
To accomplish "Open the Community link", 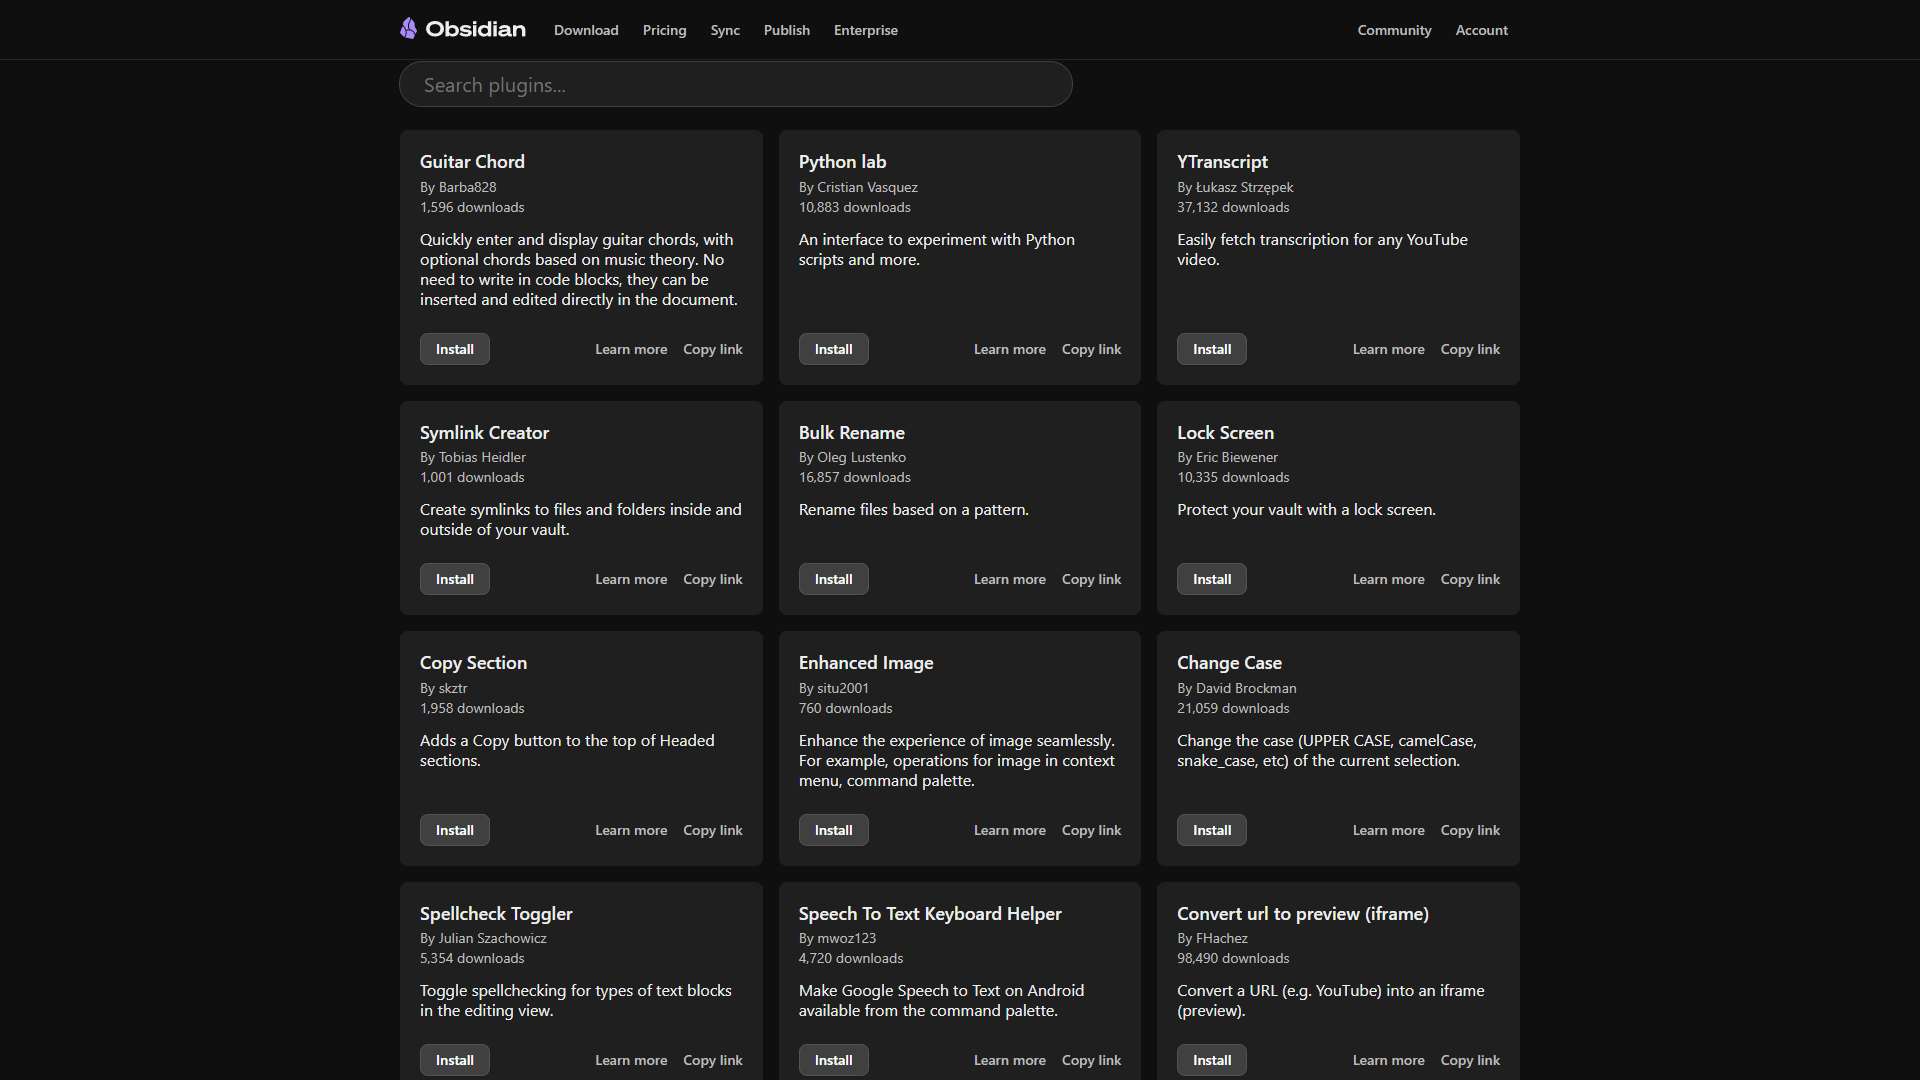I will pyautogui.click(x=1394, y=30).
